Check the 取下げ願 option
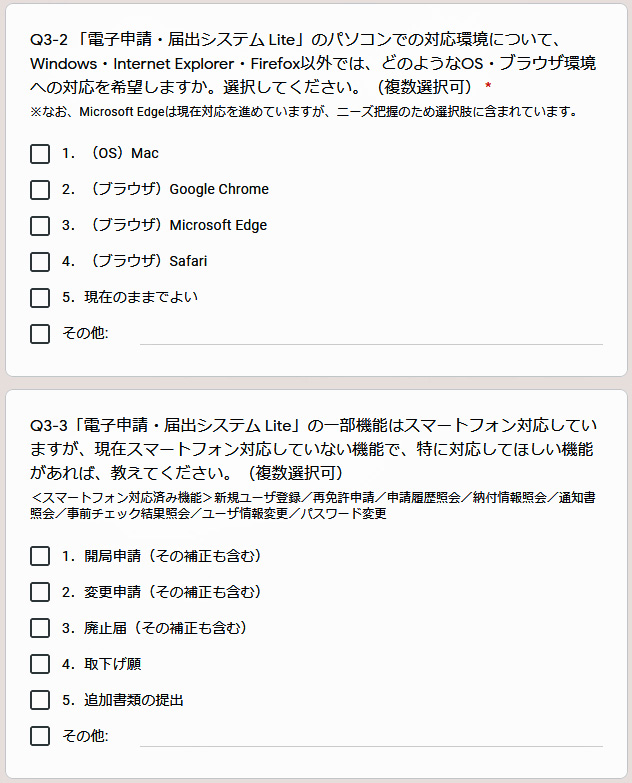This screenshot has width=632, height=783. 40,664
